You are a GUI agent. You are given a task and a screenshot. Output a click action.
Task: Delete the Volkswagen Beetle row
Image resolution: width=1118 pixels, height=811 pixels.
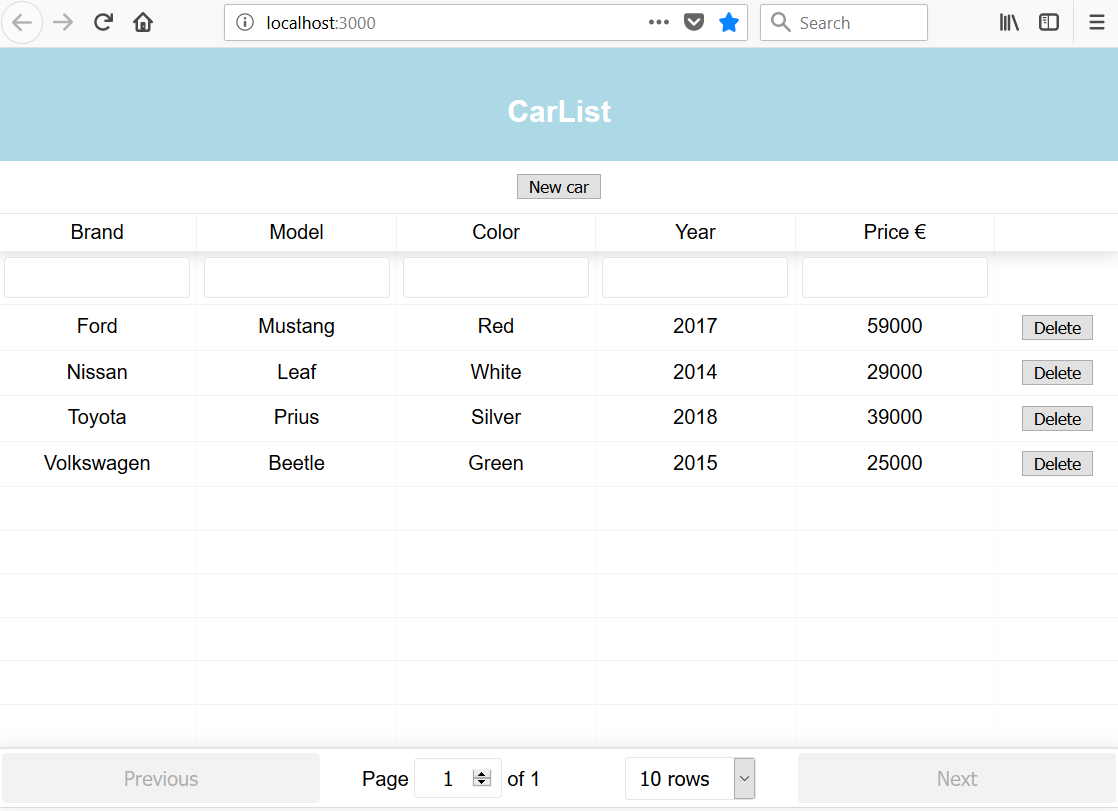click(1057, 464)
